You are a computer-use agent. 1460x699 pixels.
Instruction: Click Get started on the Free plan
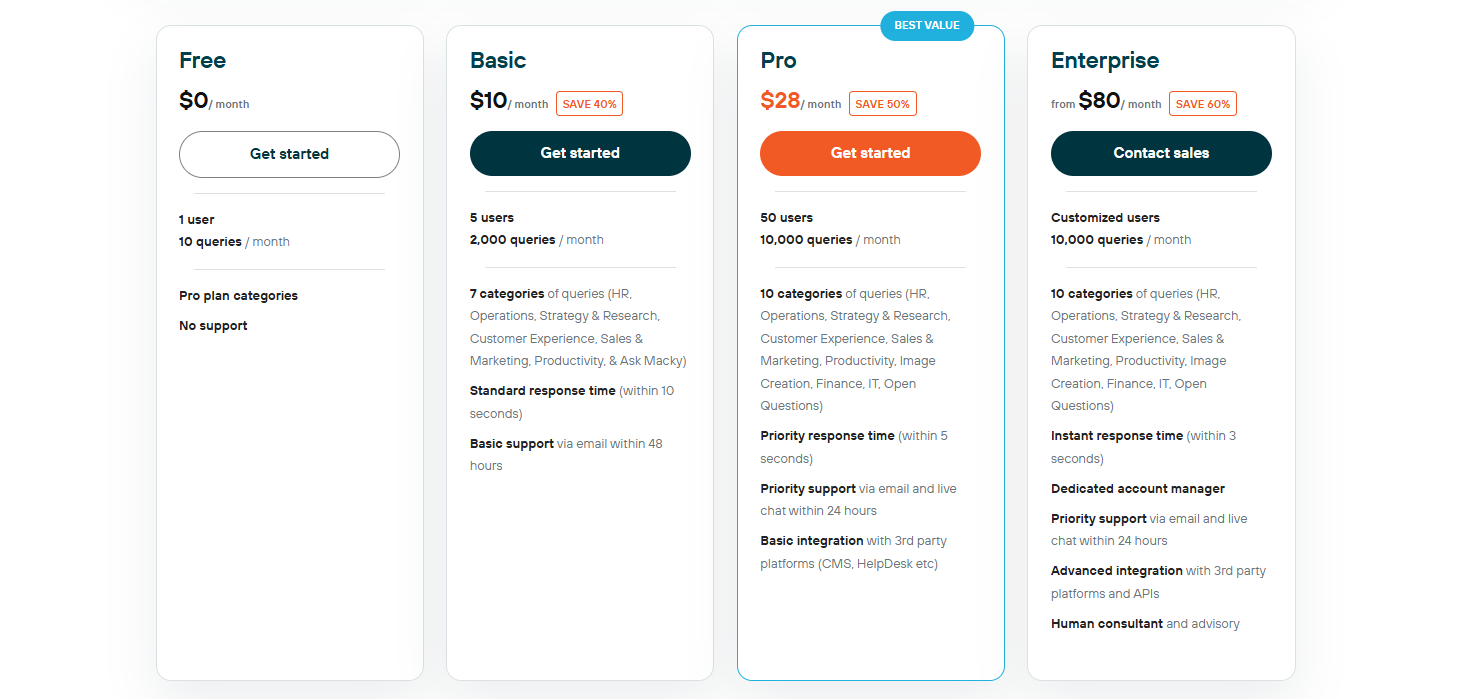[289, 154]
